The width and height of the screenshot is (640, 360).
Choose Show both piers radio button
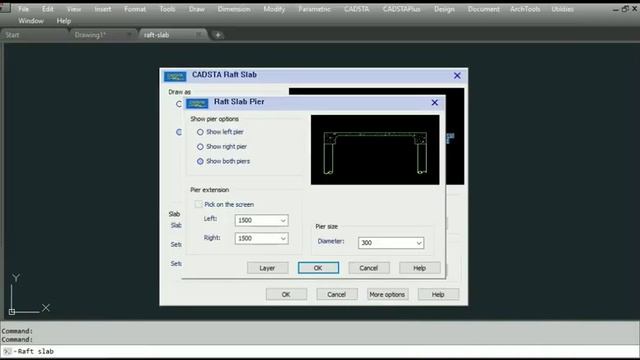click(x=200, y=162)
